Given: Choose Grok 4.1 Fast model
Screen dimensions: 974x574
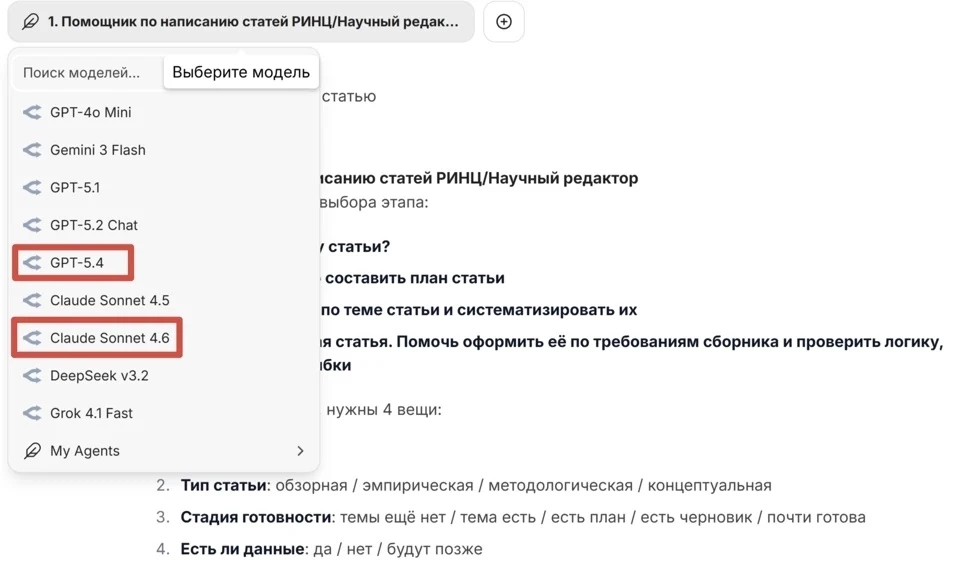Looking at the screenshot, I should pos(164,413).
